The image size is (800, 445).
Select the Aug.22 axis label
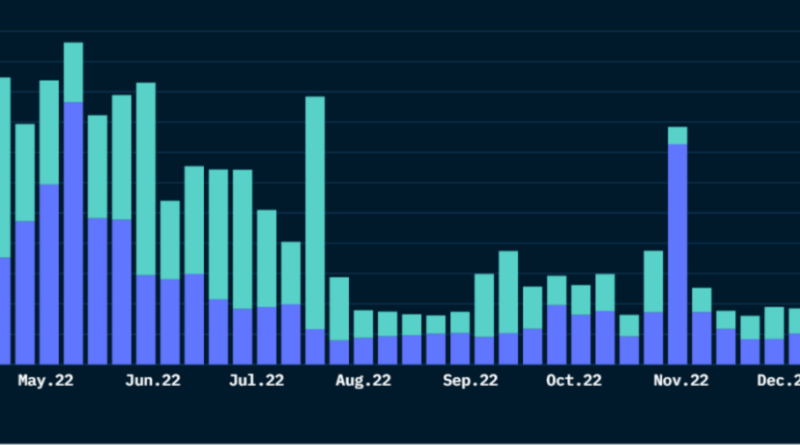363,380
